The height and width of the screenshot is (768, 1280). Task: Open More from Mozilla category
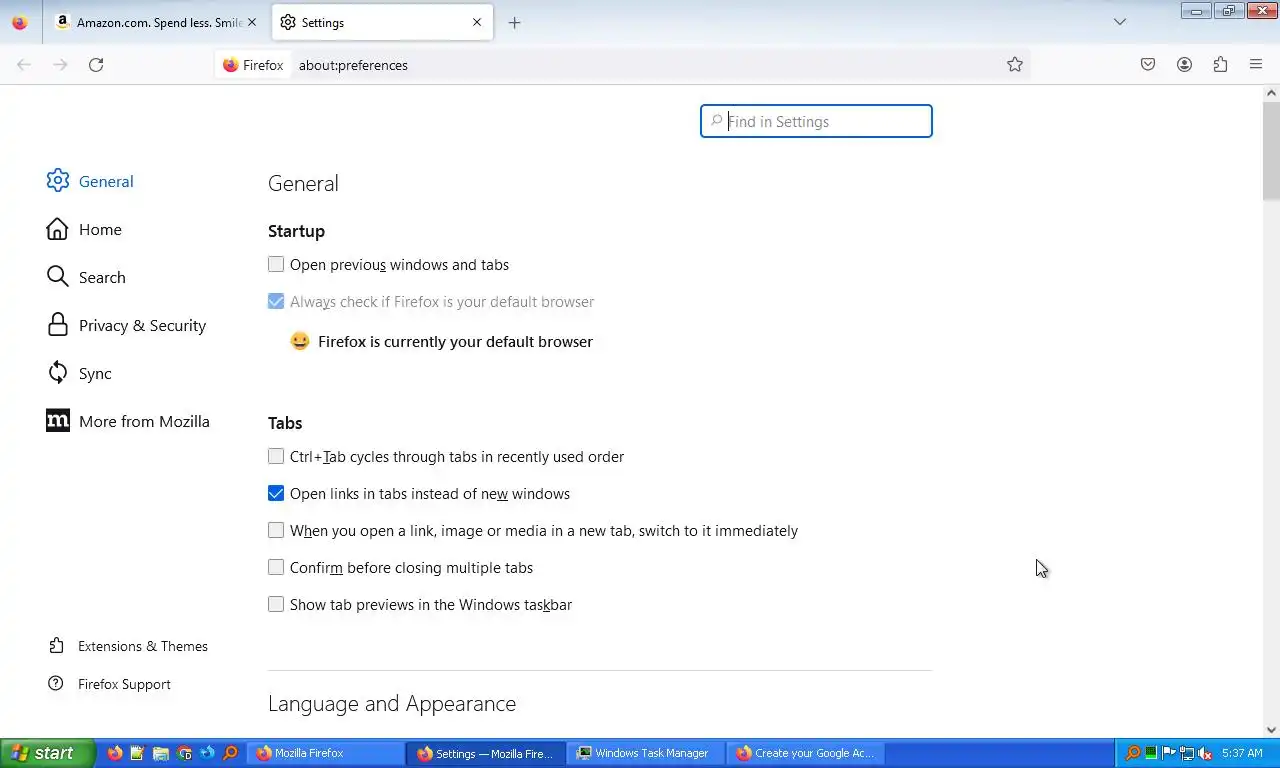(128, 421)
